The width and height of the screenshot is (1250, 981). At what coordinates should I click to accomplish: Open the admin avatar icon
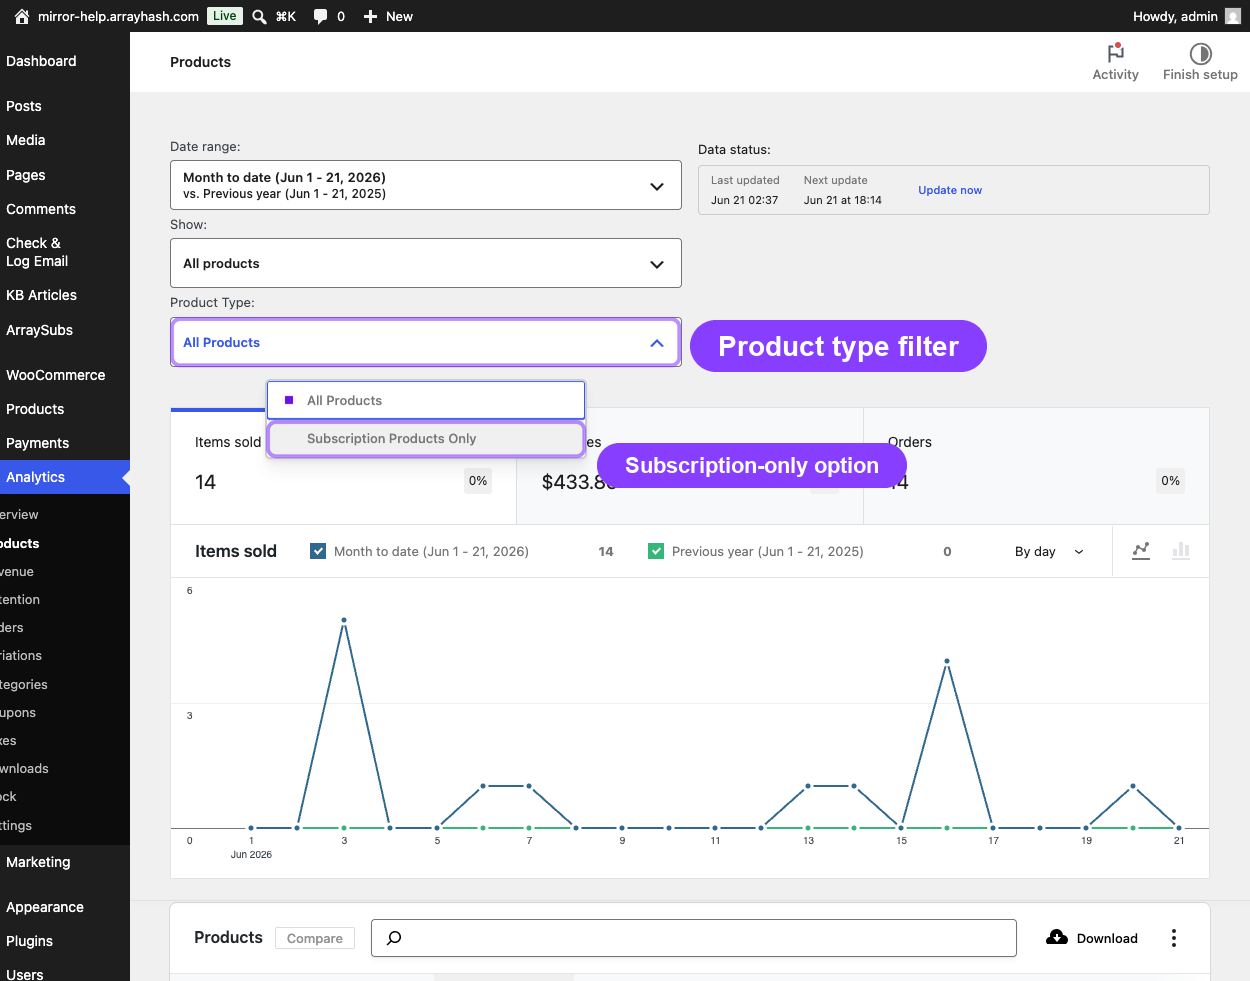click(1233, 16)
